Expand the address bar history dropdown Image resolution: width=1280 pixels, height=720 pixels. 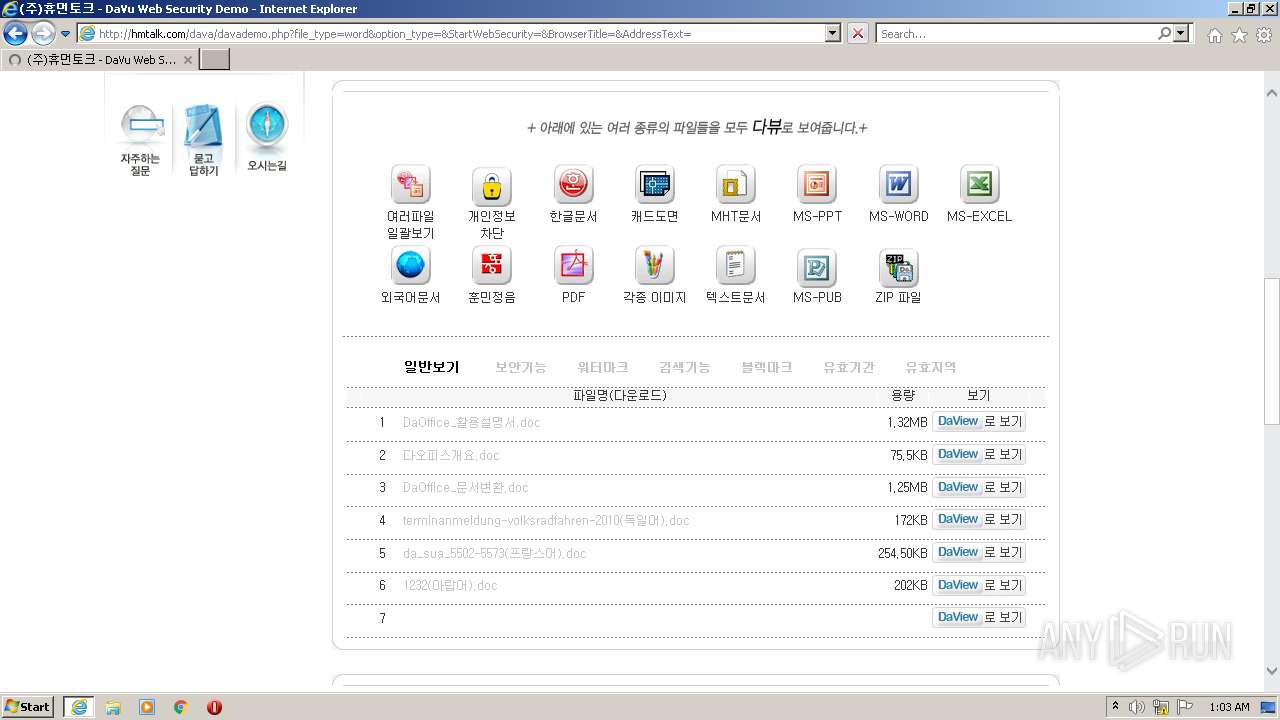click(833, 33)
